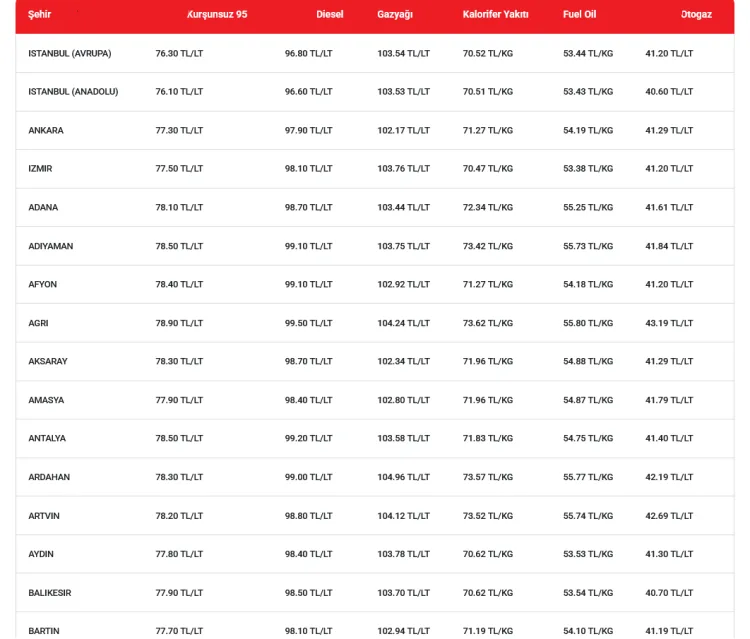
Task: Click the AKSARAY city name
Action: pyautogui.click(x=48, y=361)
